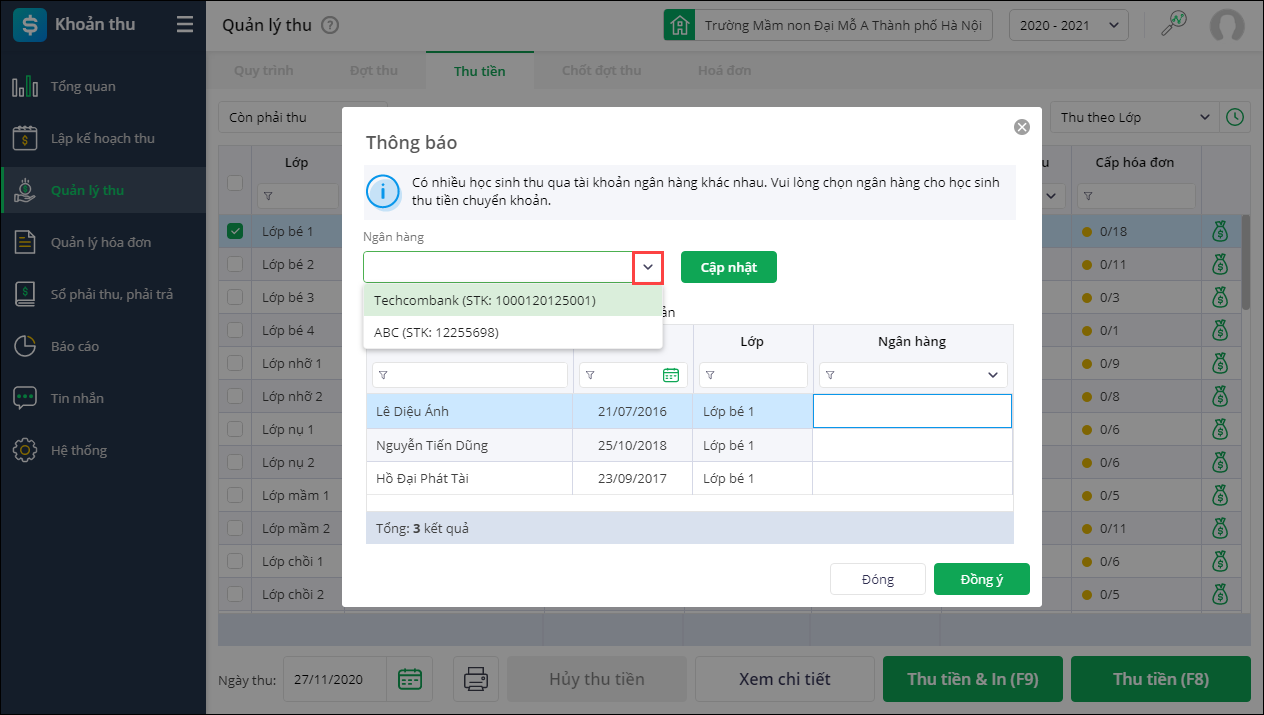The width and height of the screenshot is (1264, 715).
Task: Tick the Lớp bé 2 row checkbox
Action: pos(235,265)
